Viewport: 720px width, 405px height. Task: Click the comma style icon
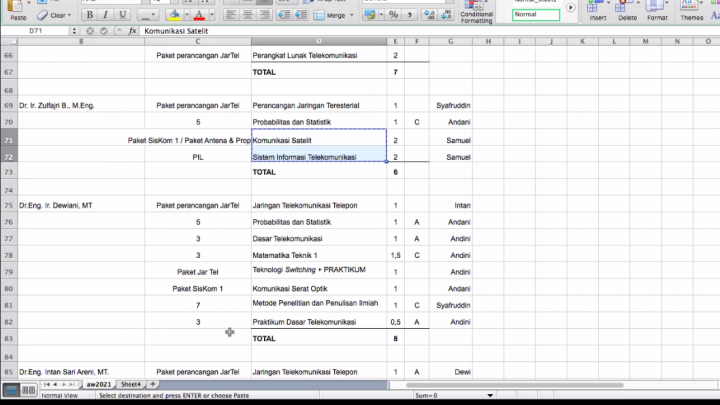pos(410,15)
